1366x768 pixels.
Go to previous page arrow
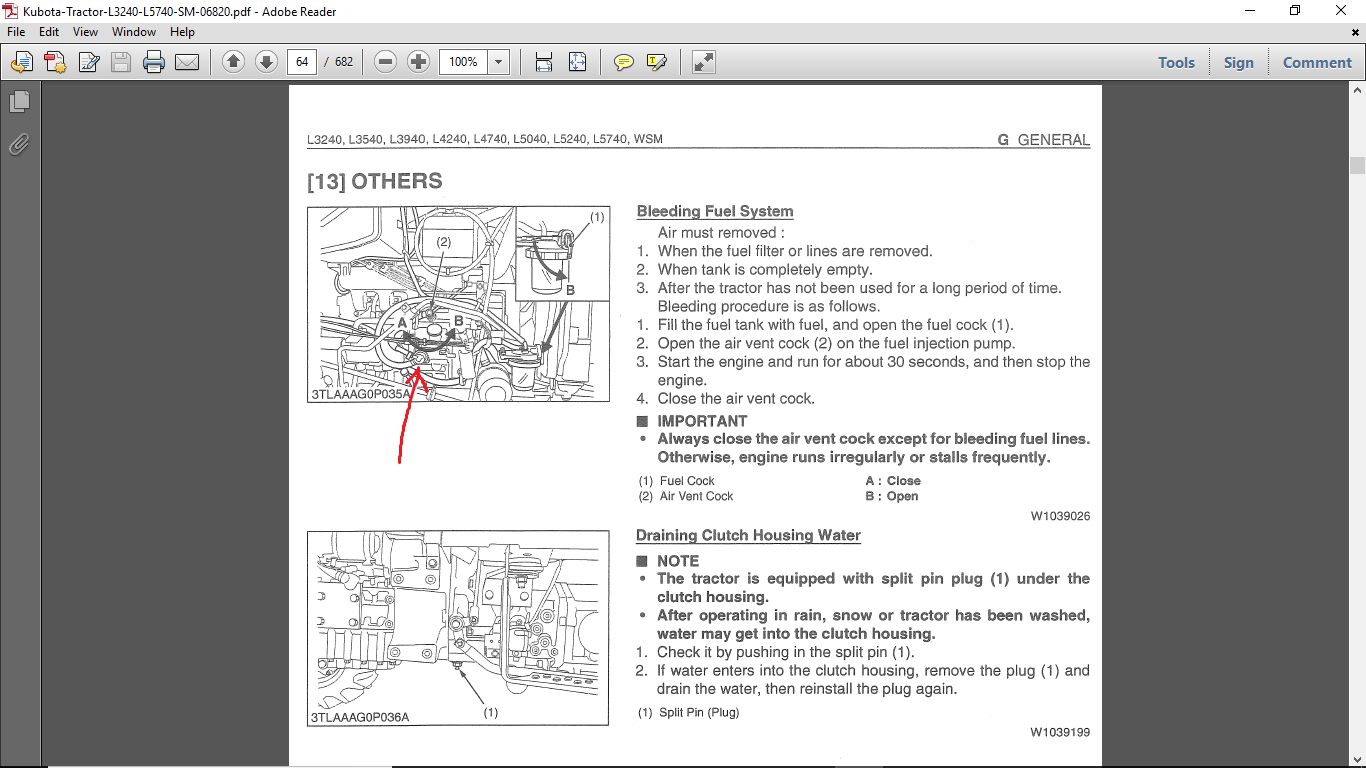pos(233,62)
